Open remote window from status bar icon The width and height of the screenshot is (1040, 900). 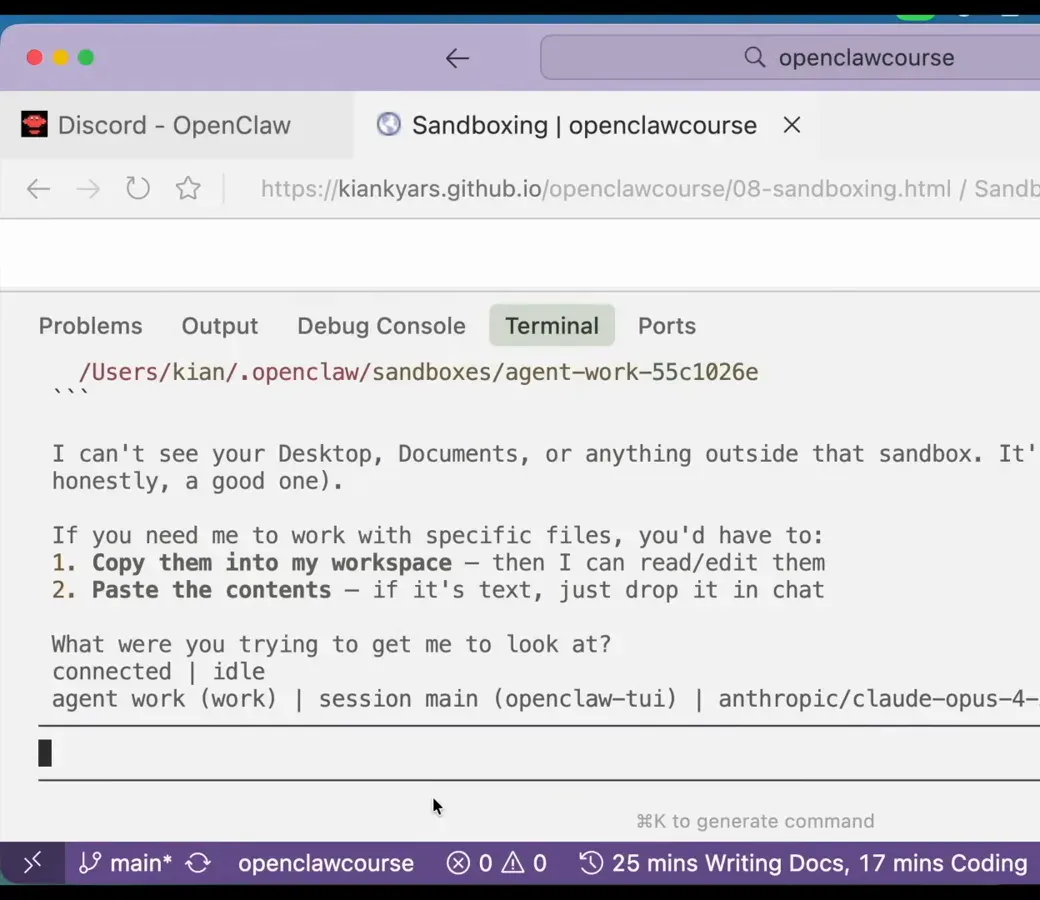coord(32,862)
